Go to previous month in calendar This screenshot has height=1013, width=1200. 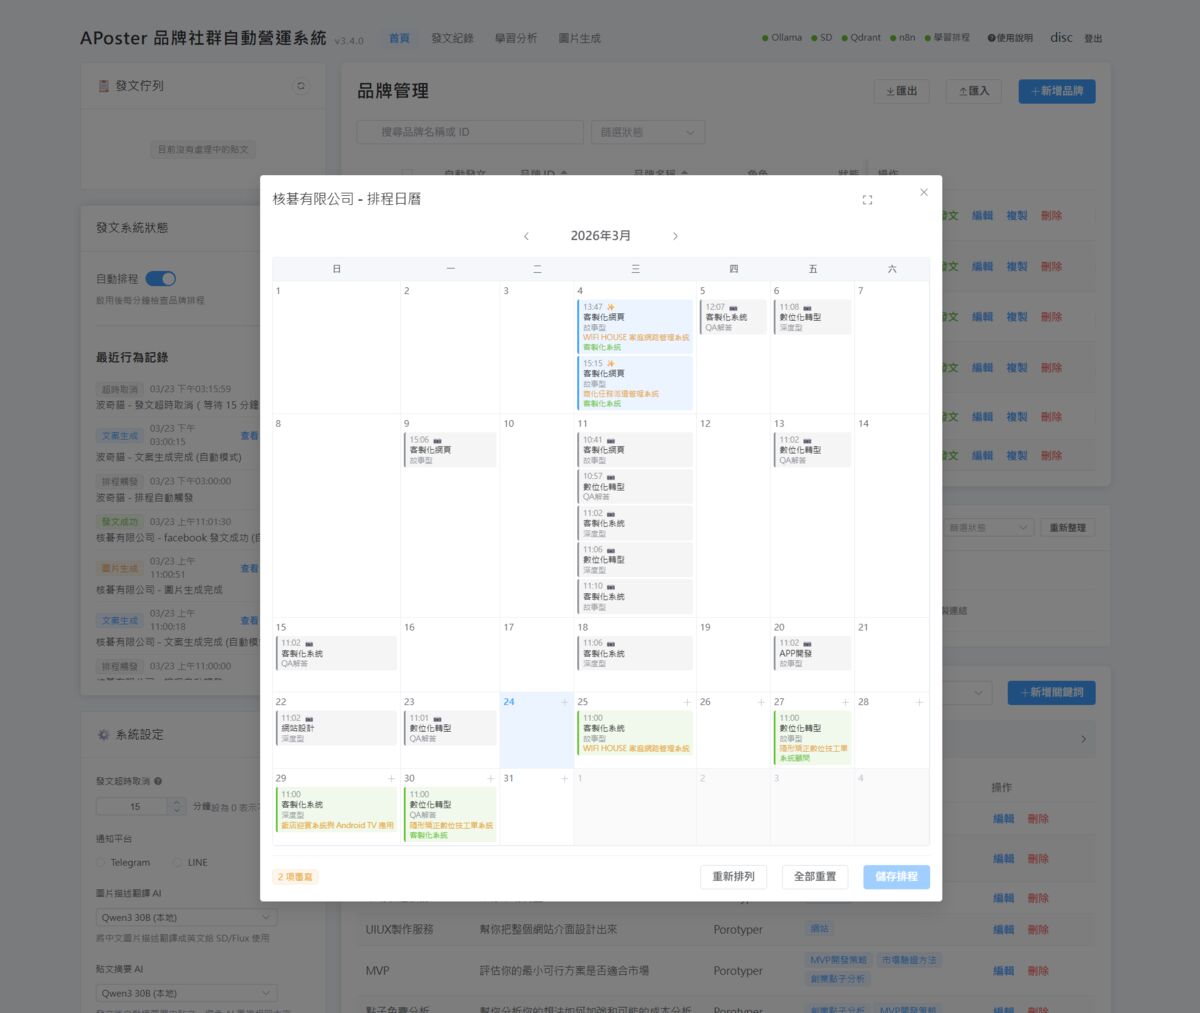(x=526, y=236)
